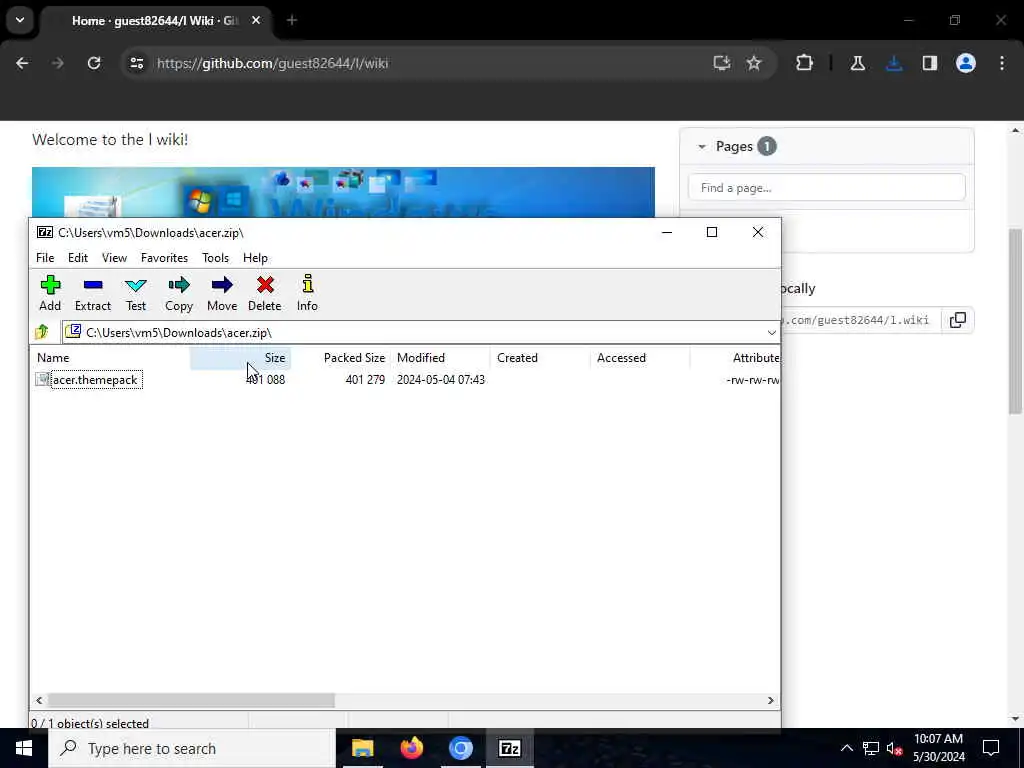Copy the wiki clone URL in browser
Image resolution: width=1024 pixels, height=768 pixels.
[957, 320]
